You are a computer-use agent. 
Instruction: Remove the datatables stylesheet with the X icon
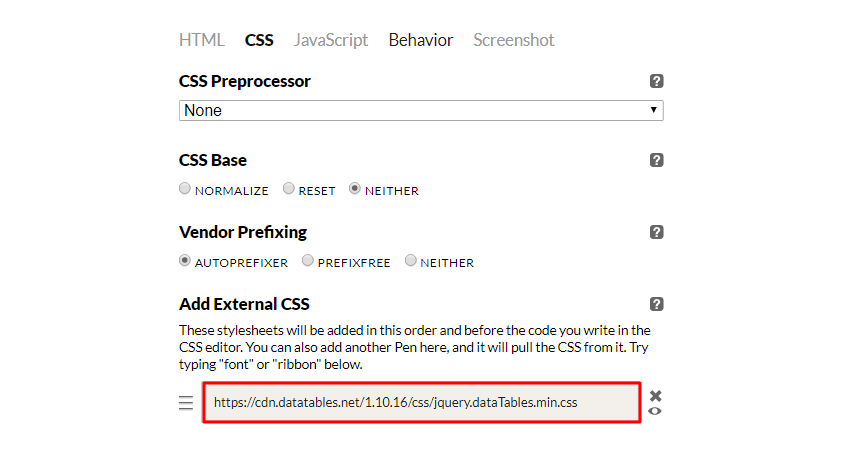(x=656, y=396)
